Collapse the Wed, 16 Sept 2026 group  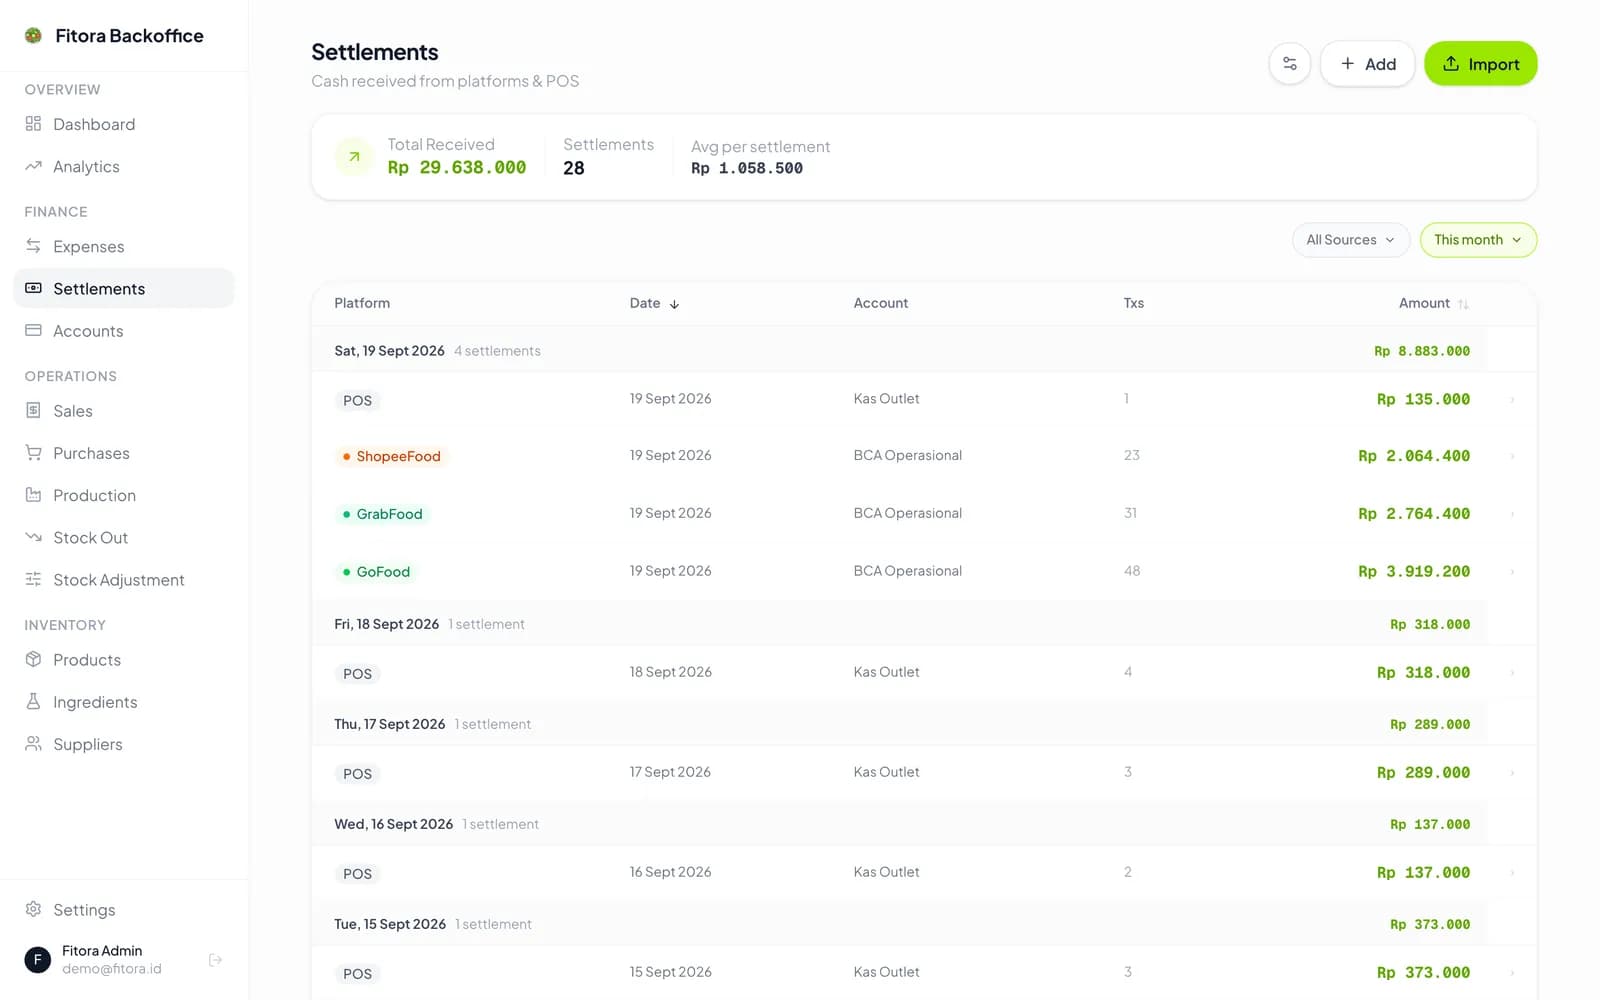pos(900,824)
